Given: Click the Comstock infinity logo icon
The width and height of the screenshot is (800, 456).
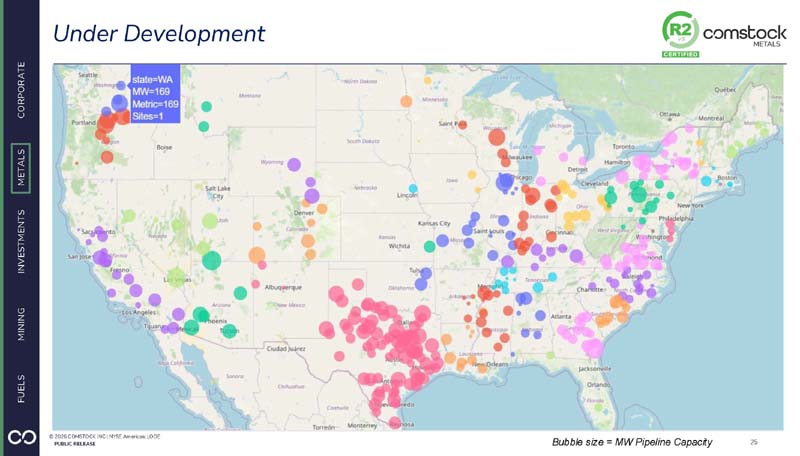Looking at the screenshot, I should coord(22,438).
